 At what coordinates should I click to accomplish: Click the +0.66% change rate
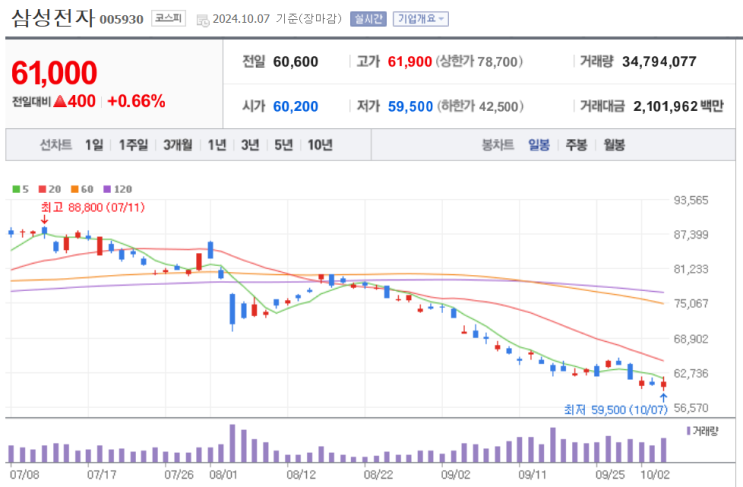[136, 101]
